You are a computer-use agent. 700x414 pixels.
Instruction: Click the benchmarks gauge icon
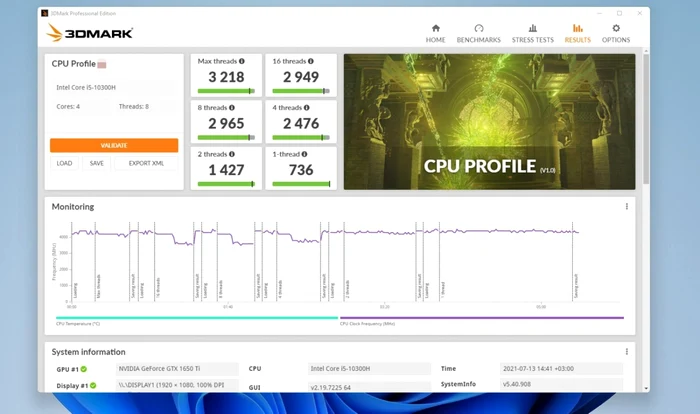point(479,28)
